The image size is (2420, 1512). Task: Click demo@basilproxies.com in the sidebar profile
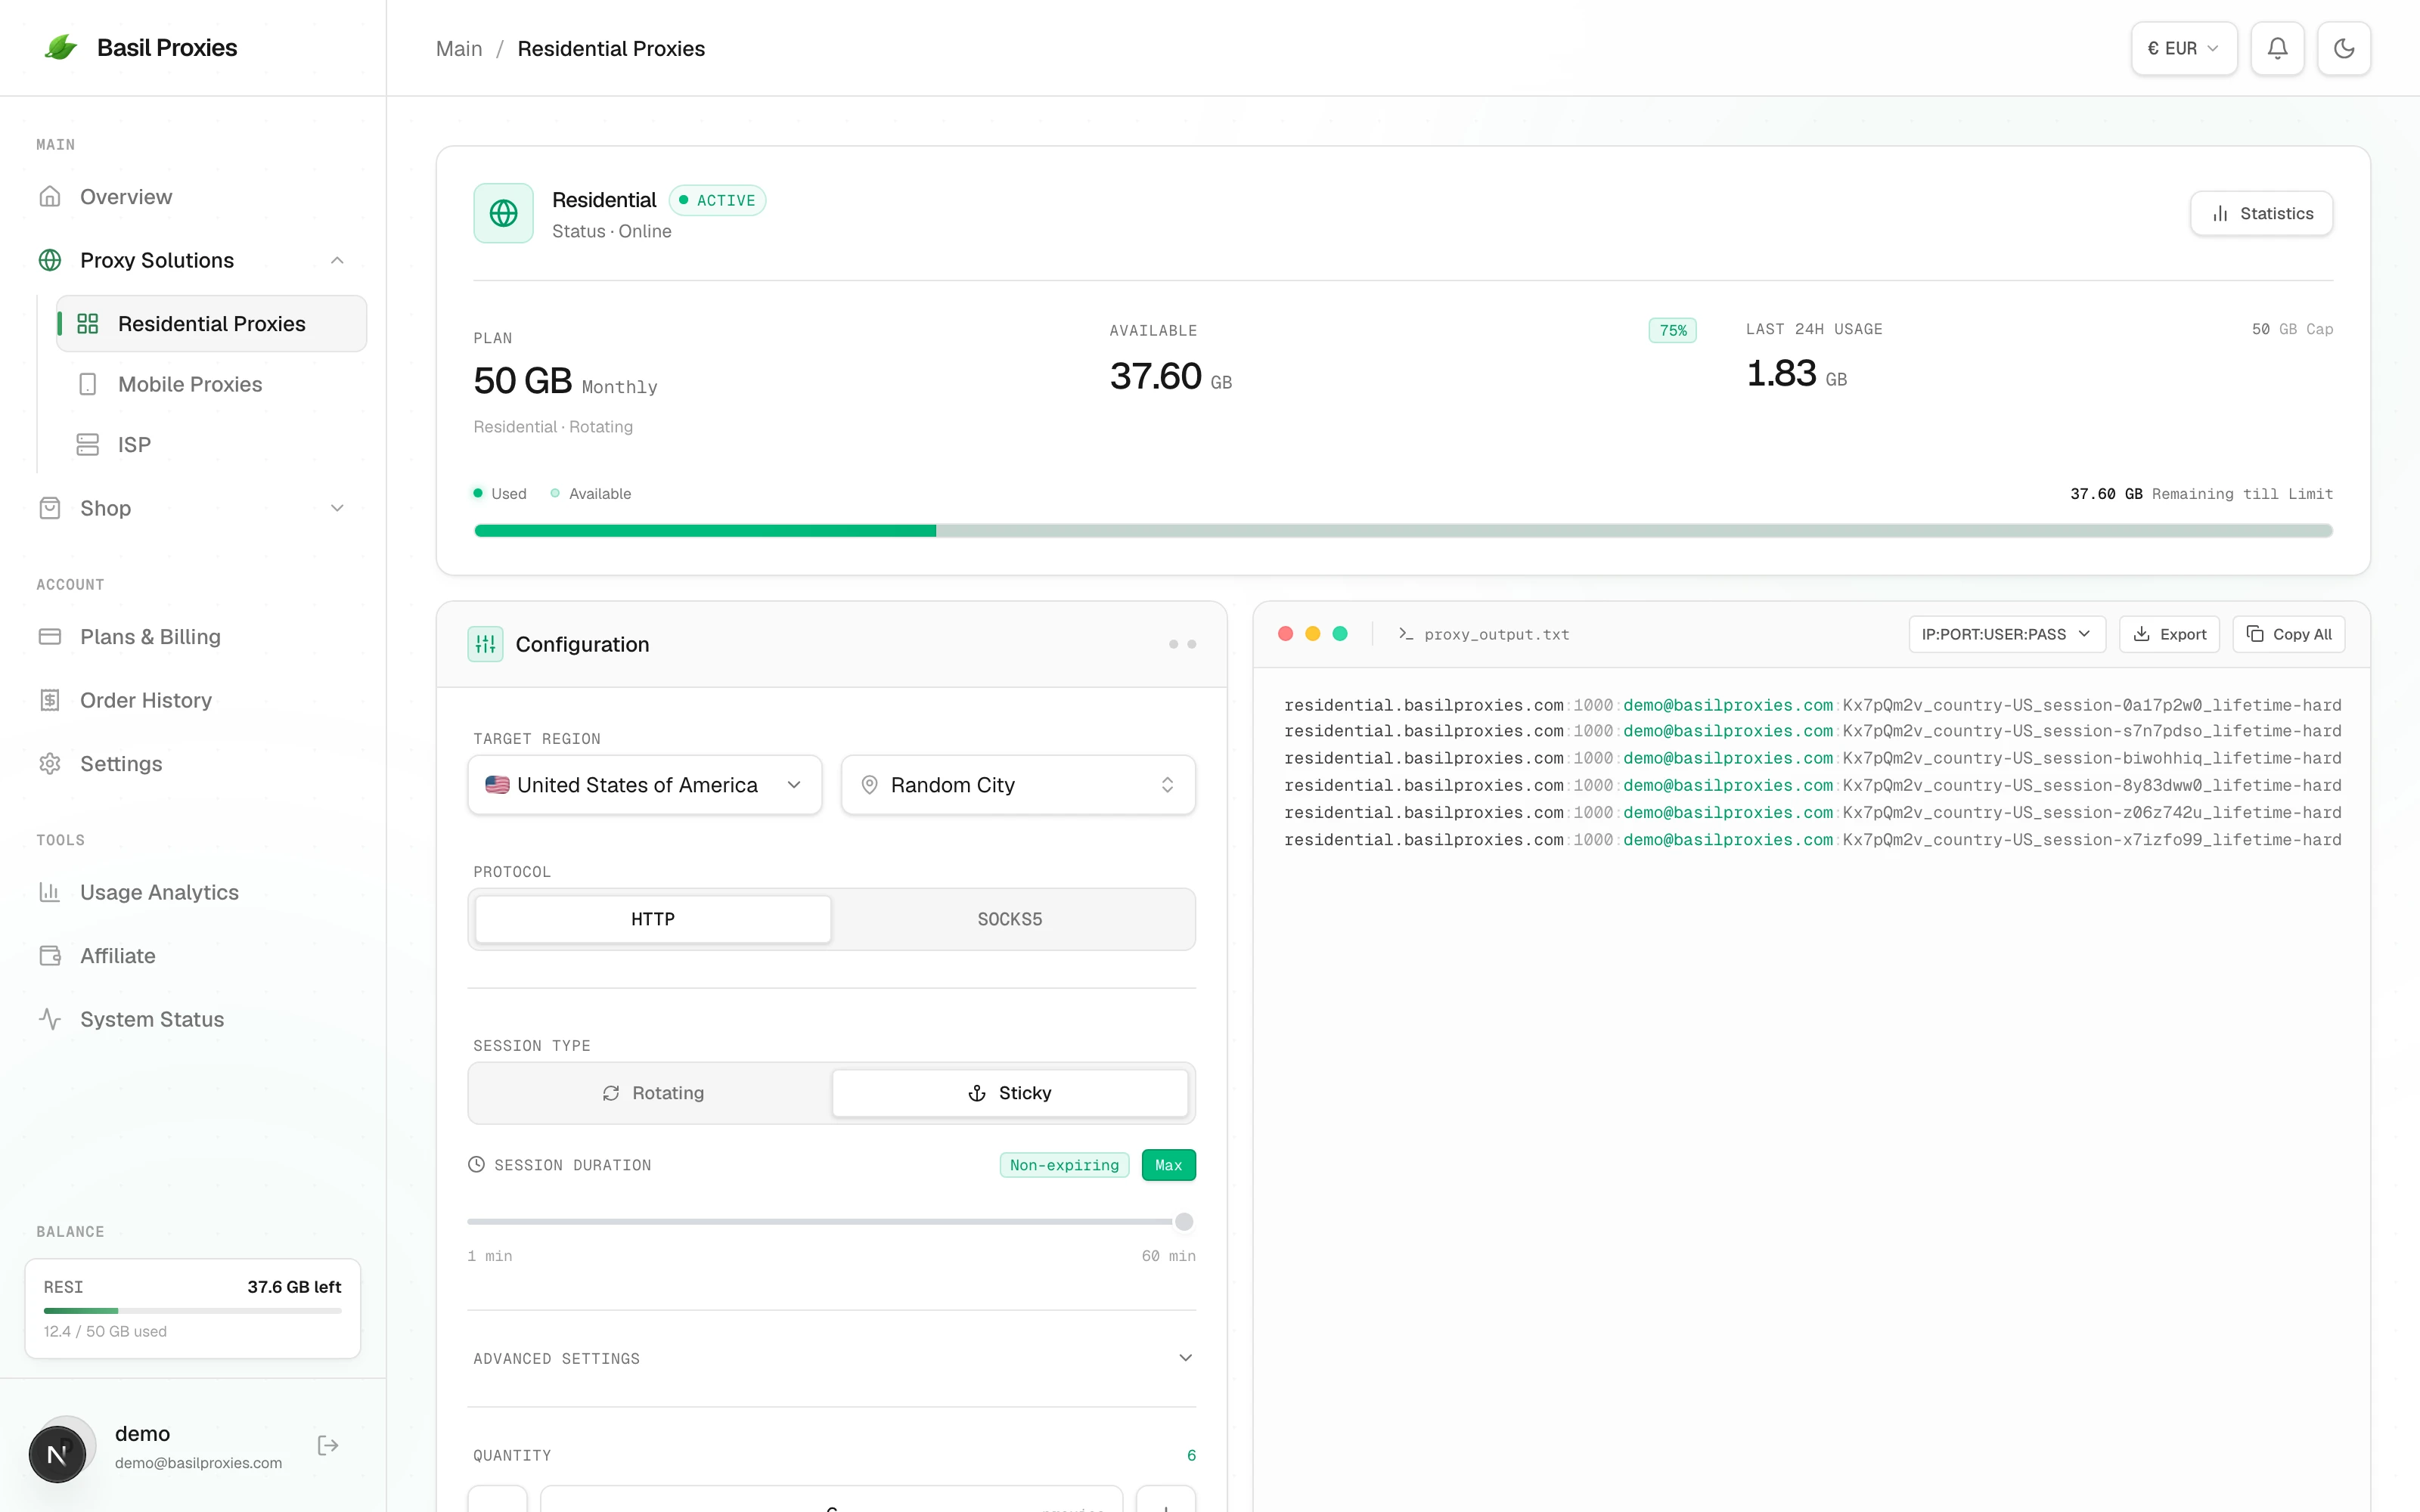[198, 1463]
